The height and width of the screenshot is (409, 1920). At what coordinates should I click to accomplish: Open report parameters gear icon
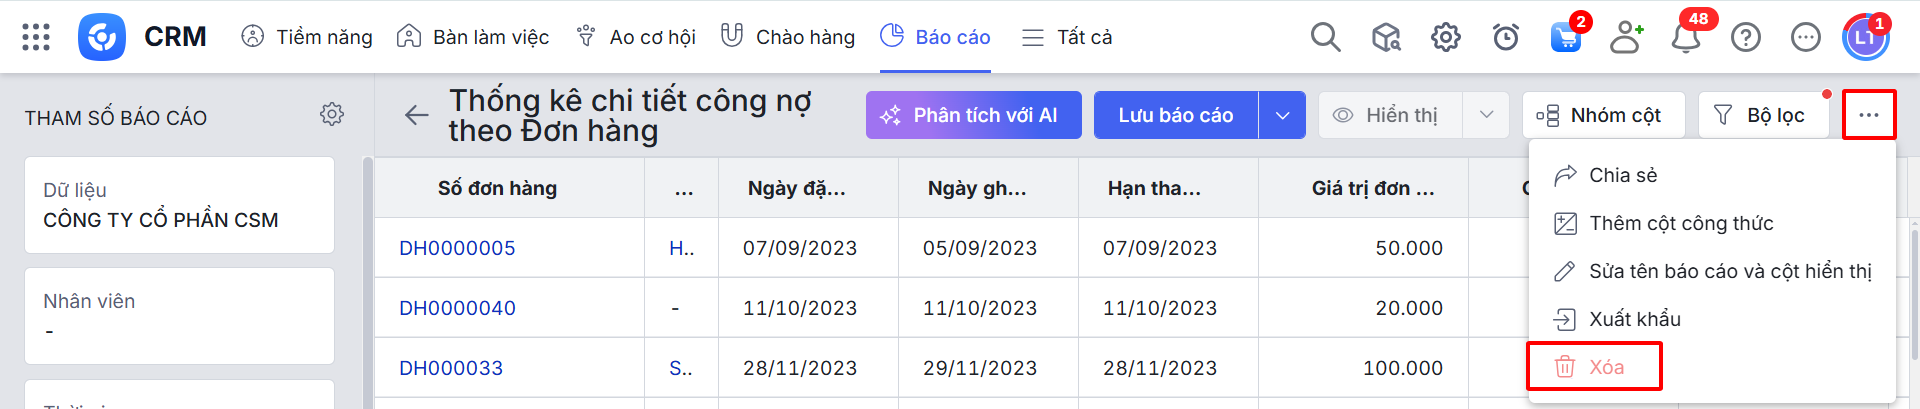332,115
